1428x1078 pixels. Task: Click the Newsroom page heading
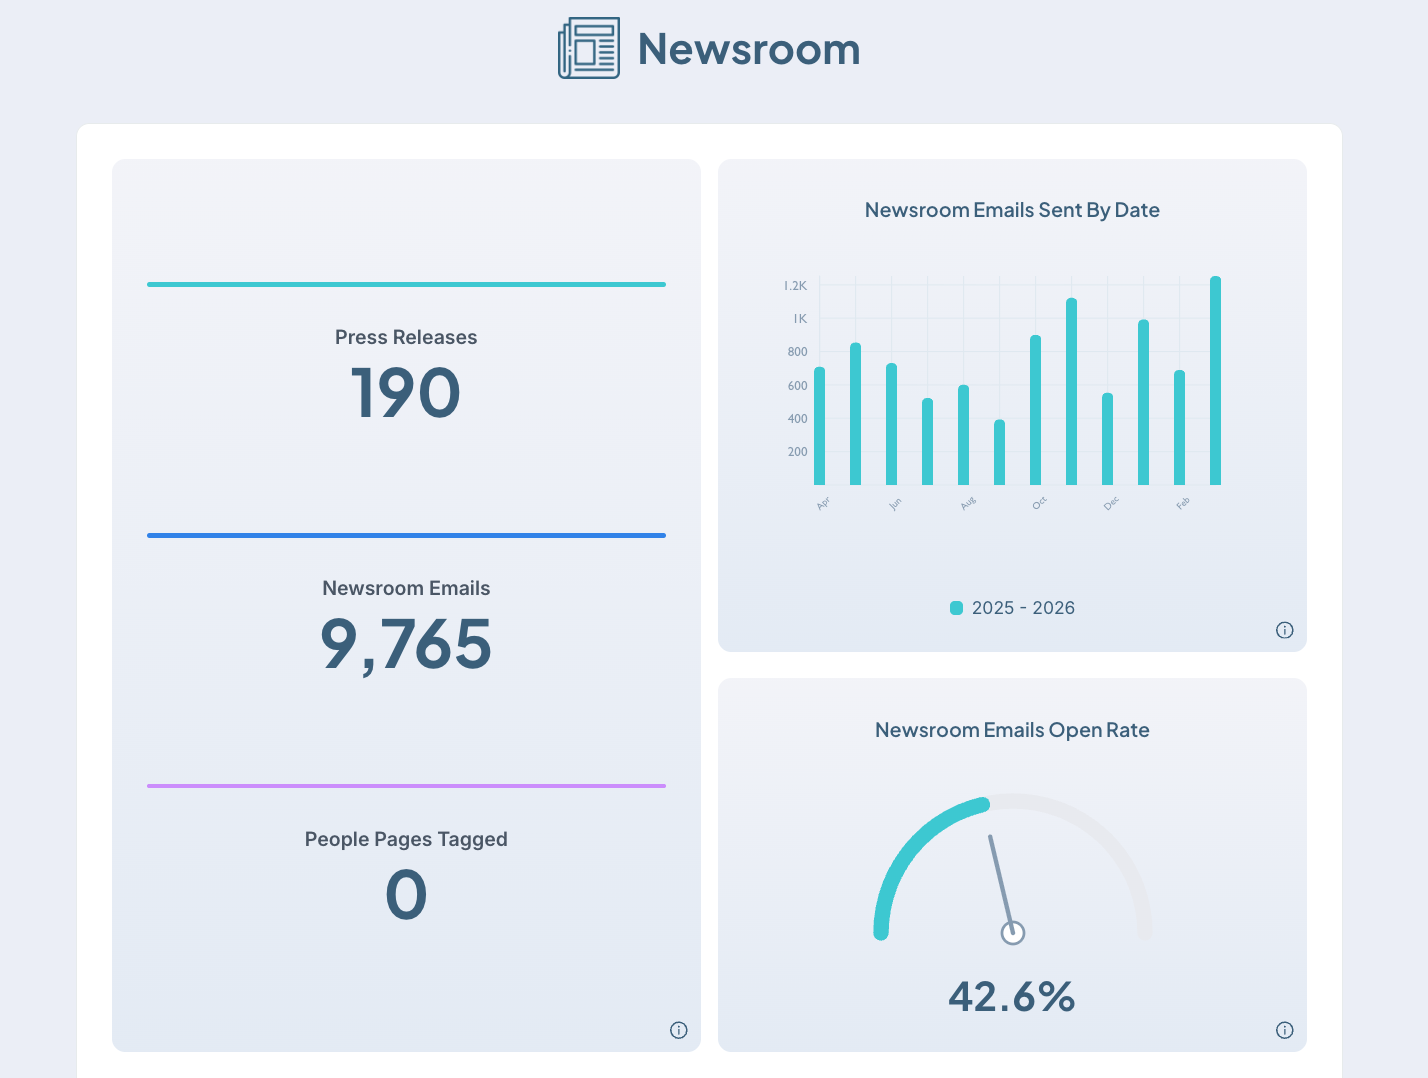click(749, 49)
